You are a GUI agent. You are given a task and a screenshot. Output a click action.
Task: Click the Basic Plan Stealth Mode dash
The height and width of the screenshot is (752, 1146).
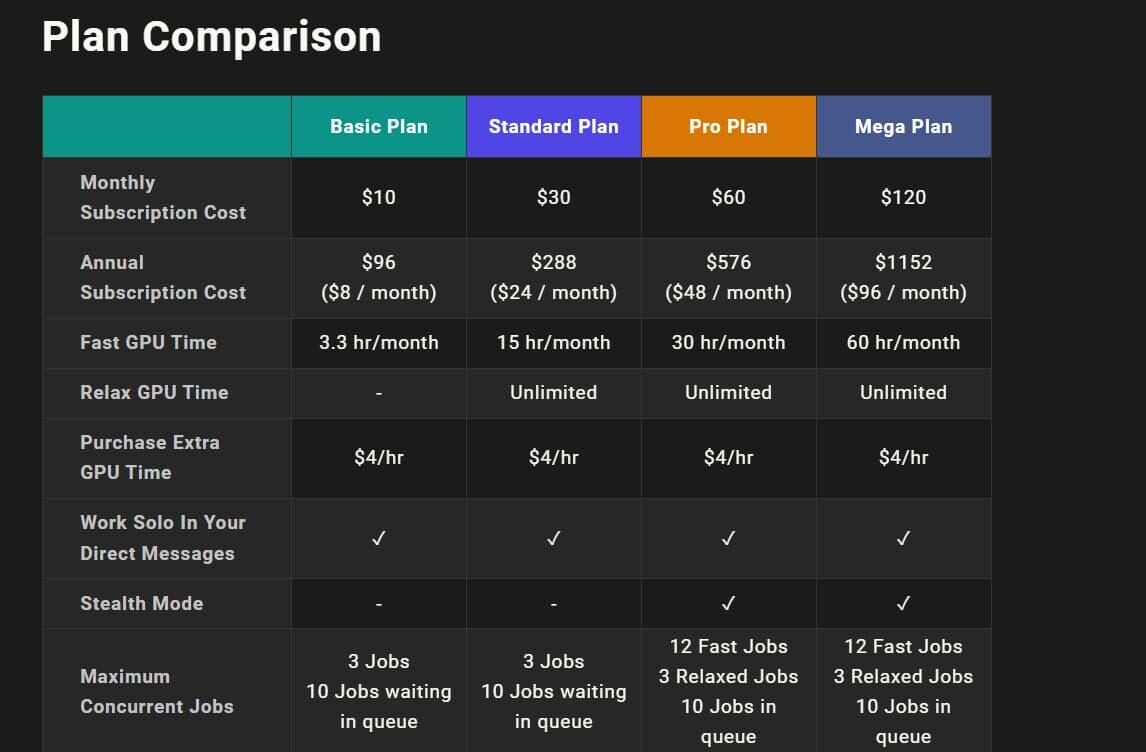[x=379, y=604]
